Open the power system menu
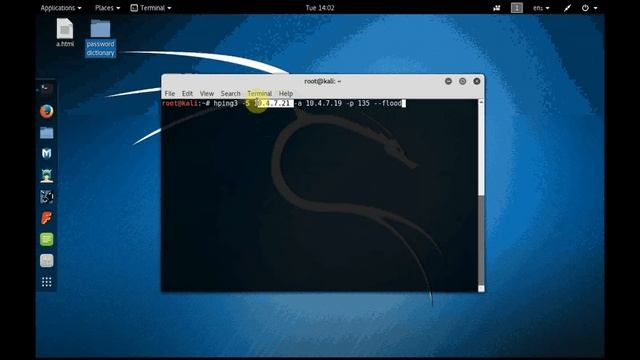This screenshot has width=640, height=360. pos(589,8)
